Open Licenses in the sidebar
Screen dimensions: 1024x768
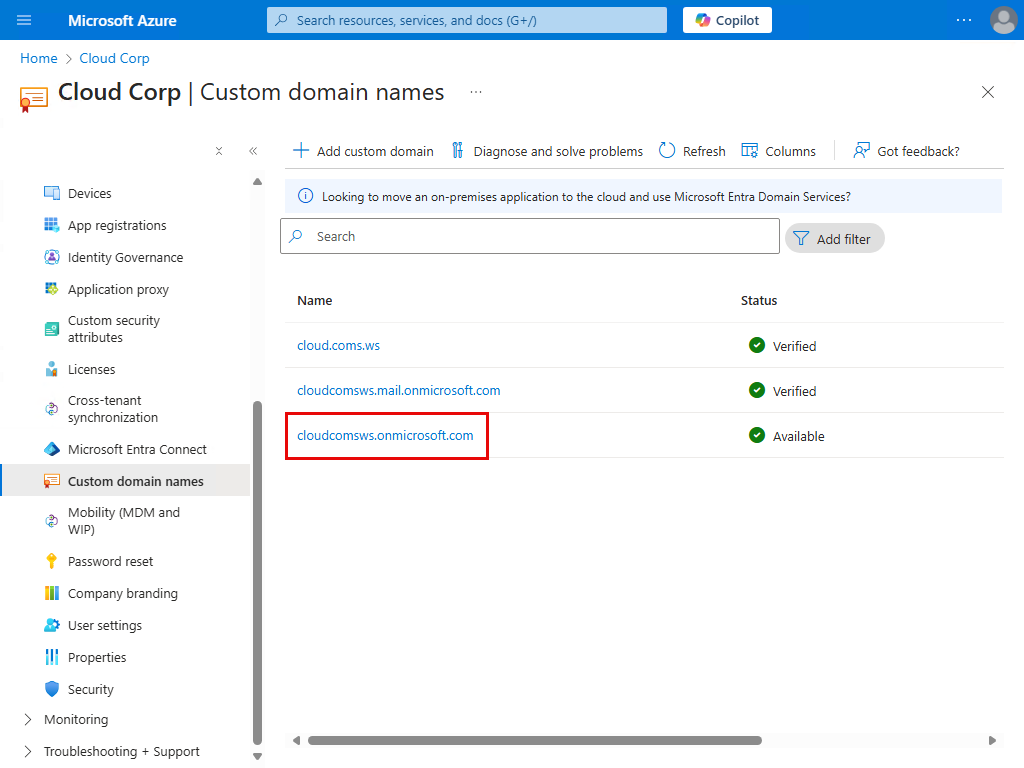pyautogui.click(x=91, y=369)
